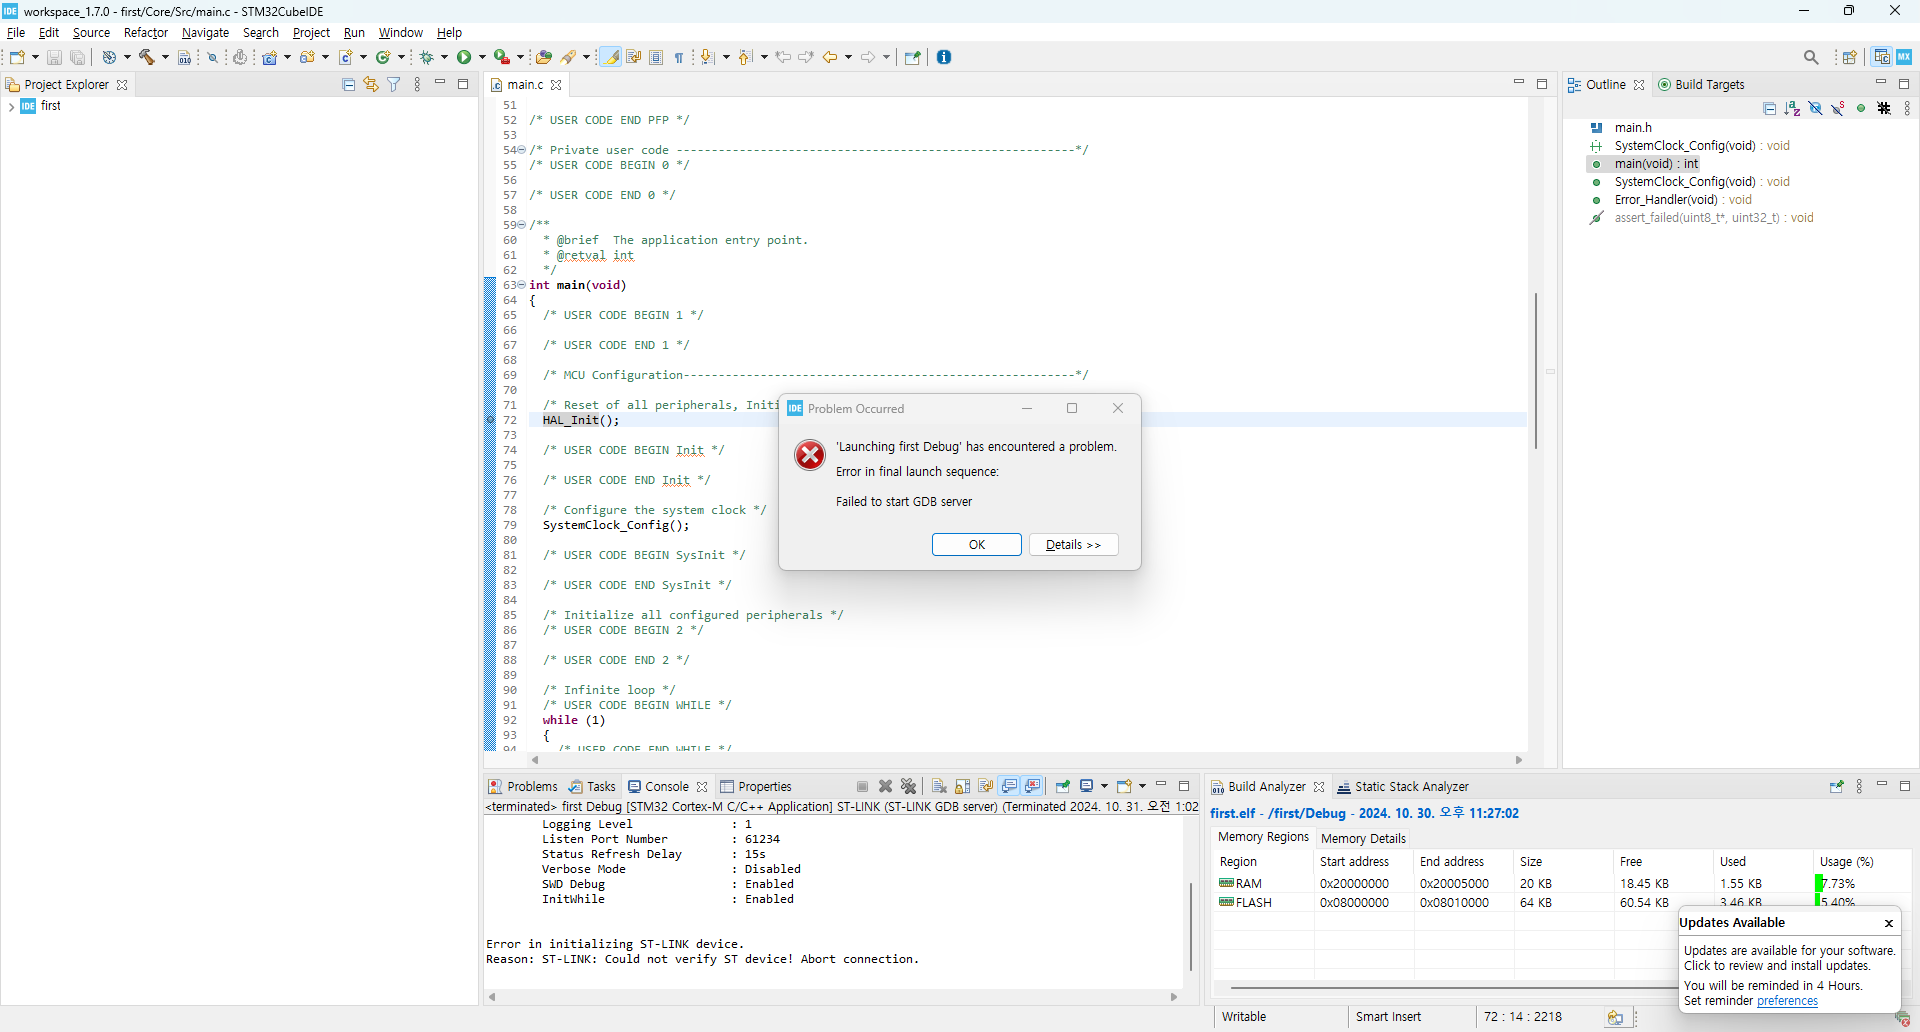Viewport: 1920px width, 1032px height.
Task: Collapse the Private user code comment fold
Action: (522, 150)
